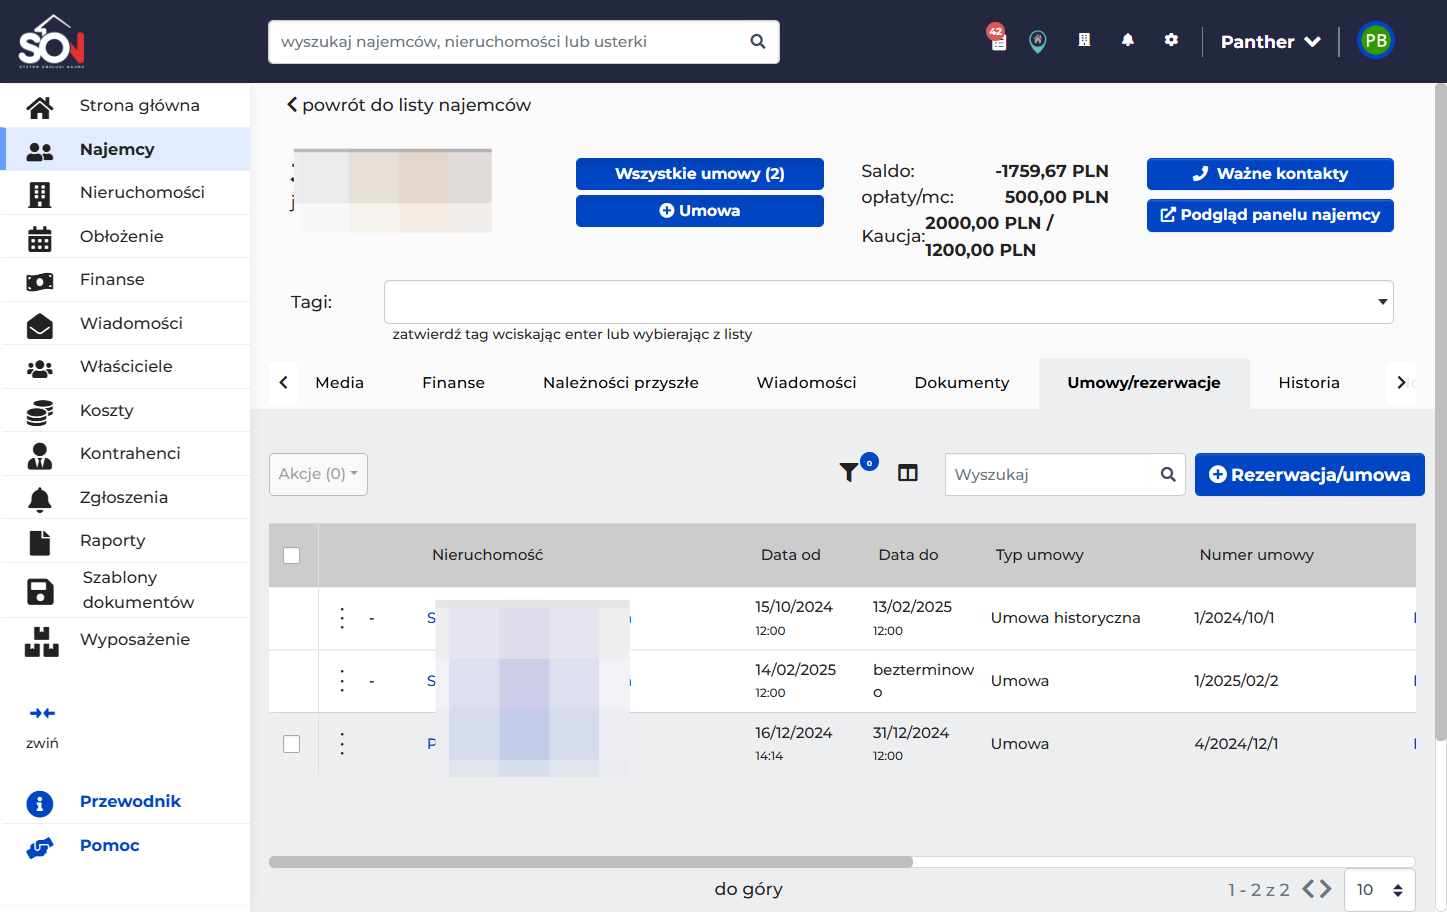Add a new Umowa with the plus button
1447x912 pixels.
click(700, 211)
